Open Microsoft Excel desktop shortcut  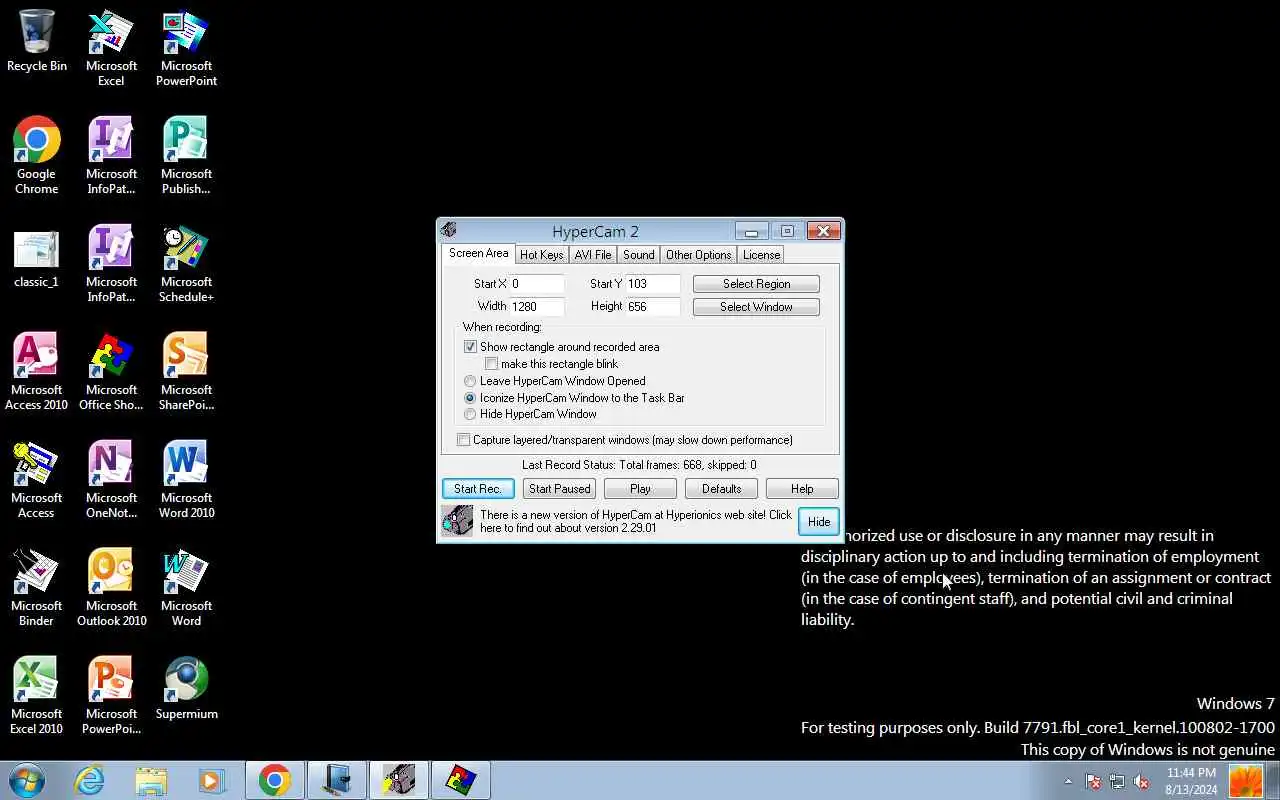coord(111,48)
